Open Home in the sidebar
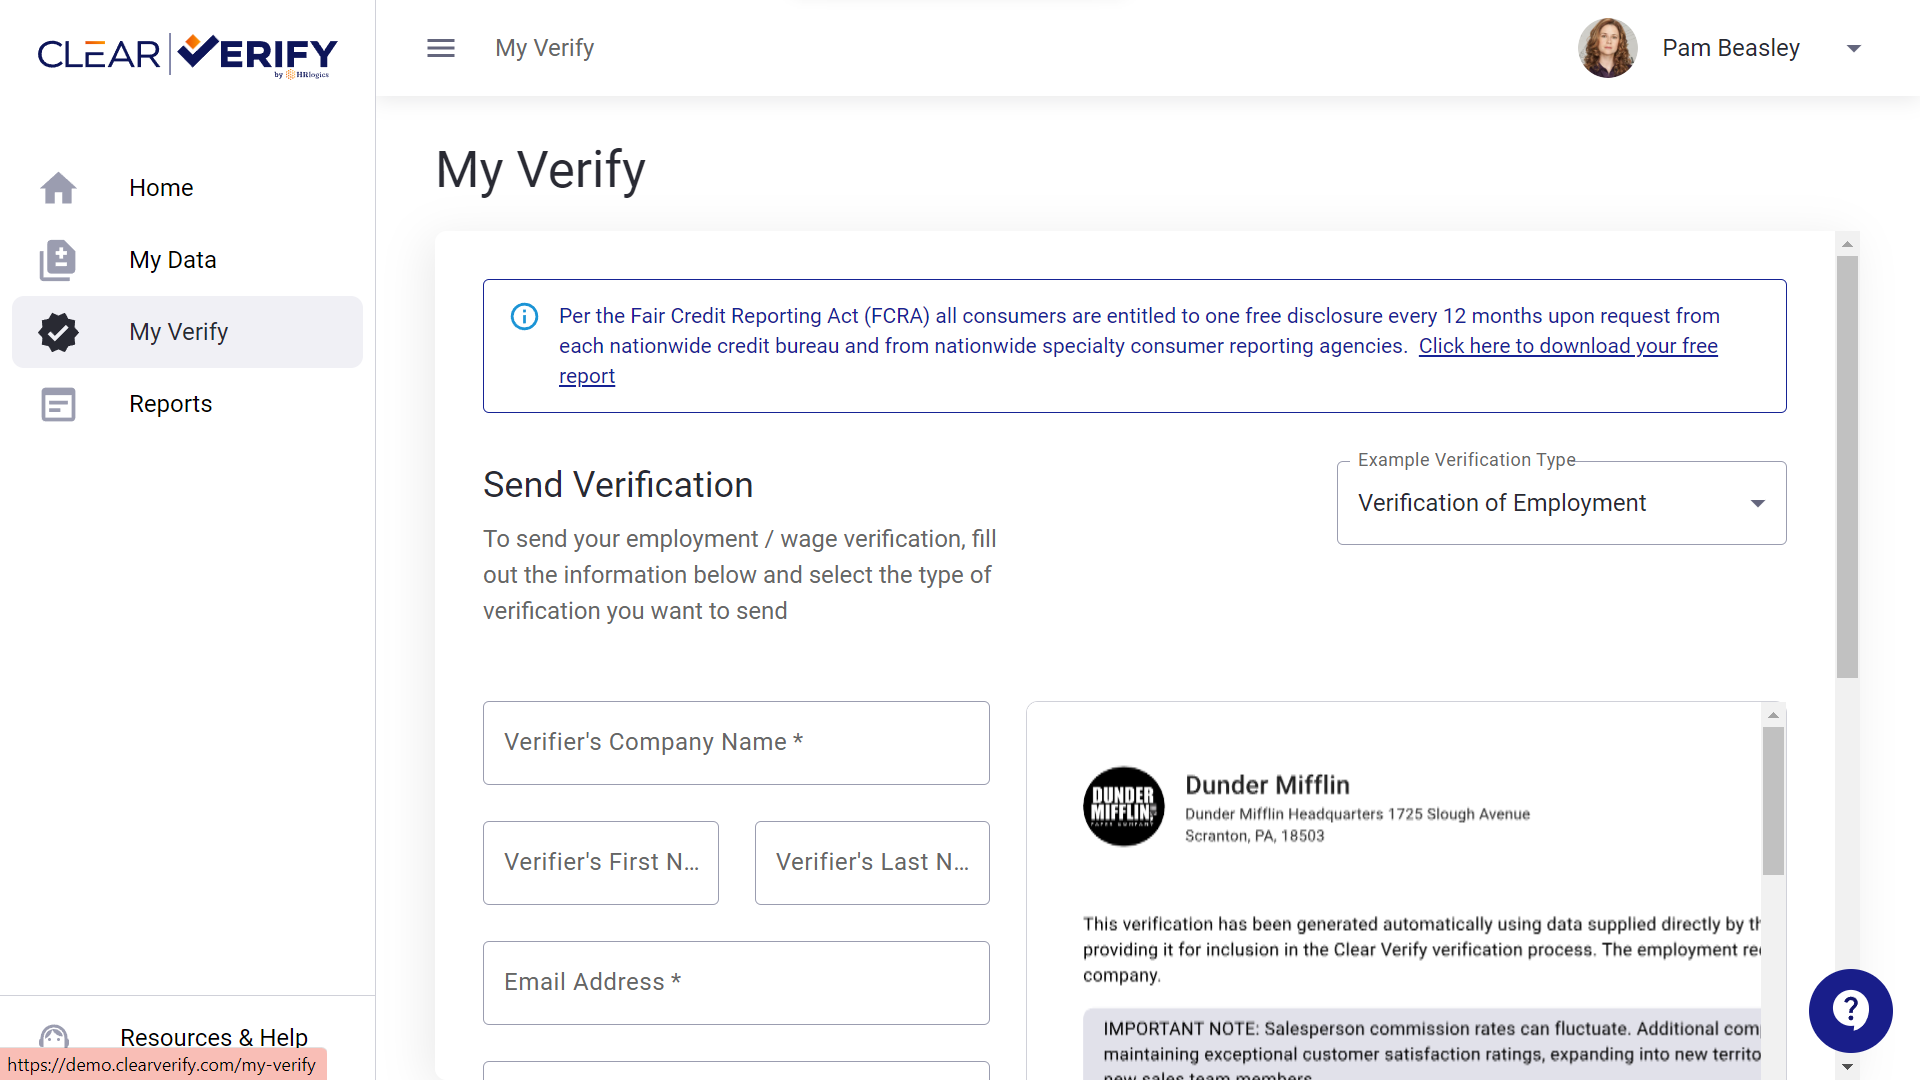The image size is (1920, 1080). pyautogui.click(x=187, y=188)
